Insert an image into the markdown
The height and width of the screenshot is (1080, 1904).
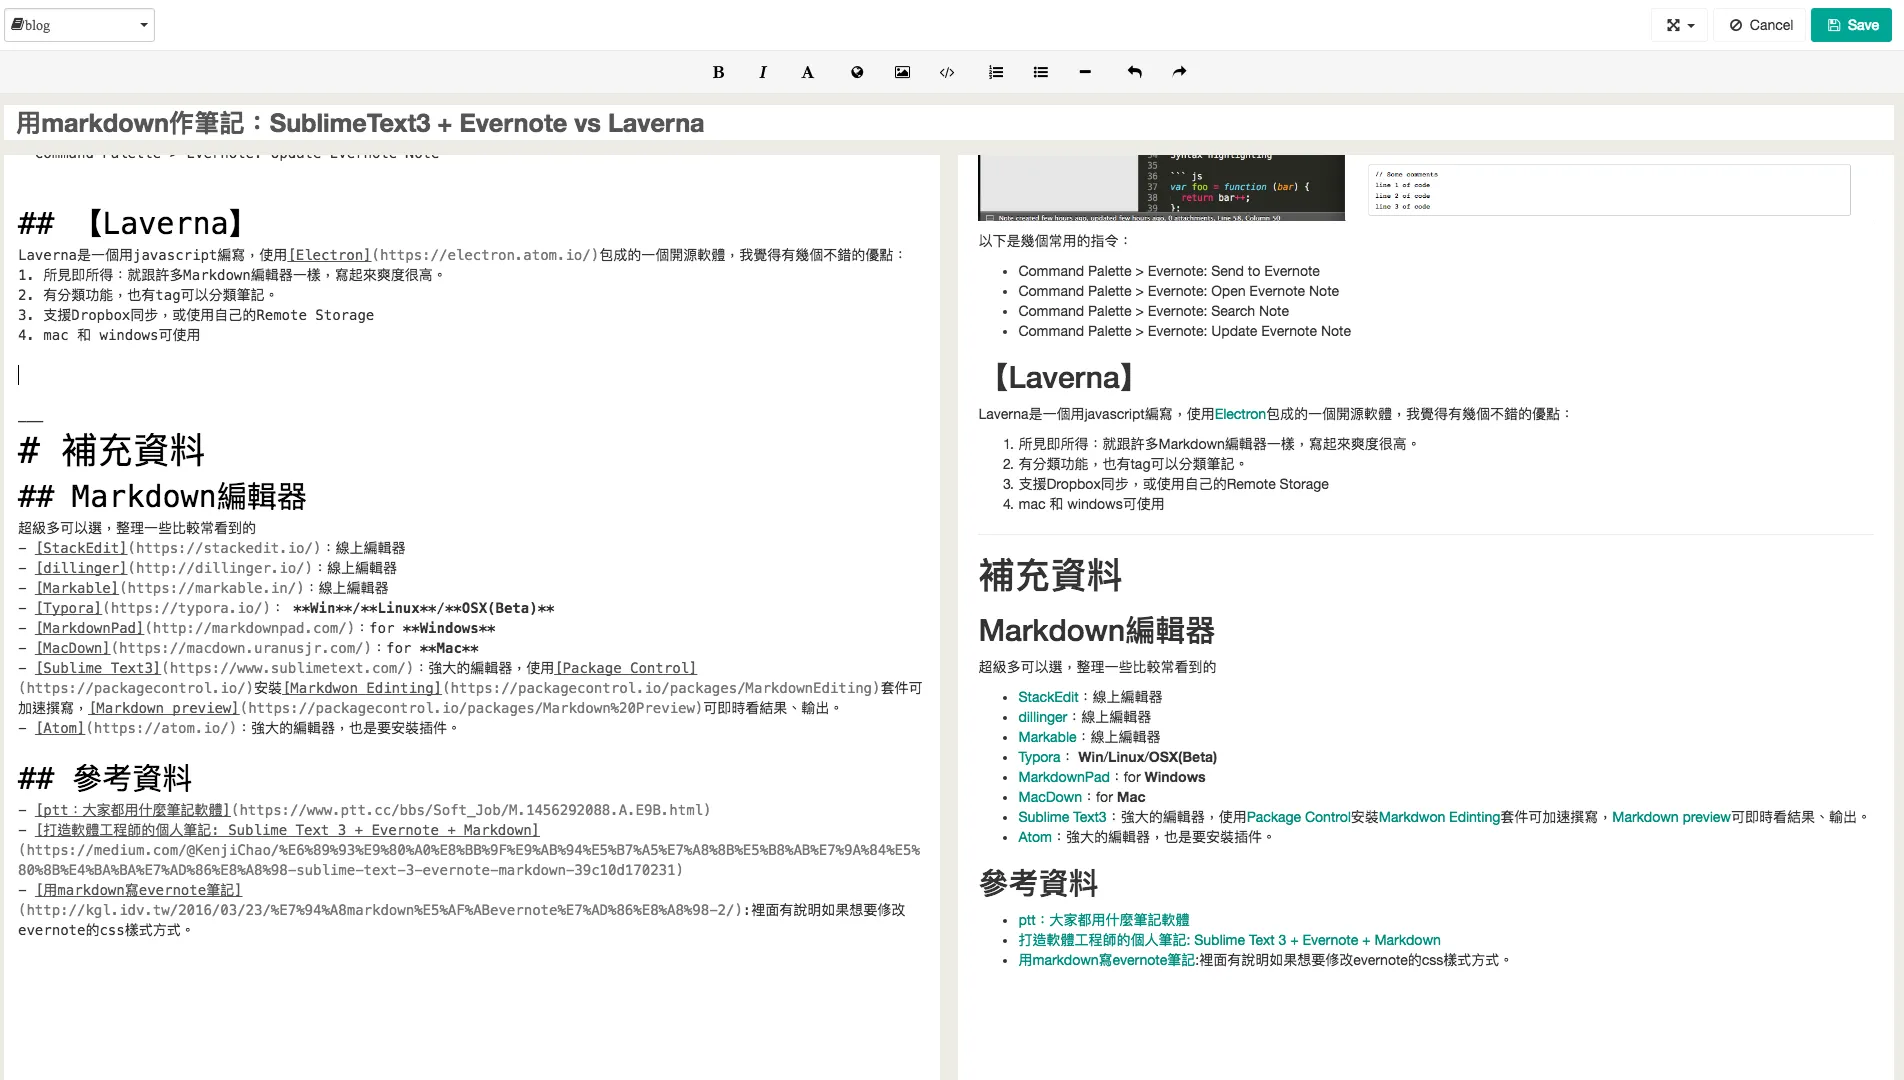click(x=901, y=71)
